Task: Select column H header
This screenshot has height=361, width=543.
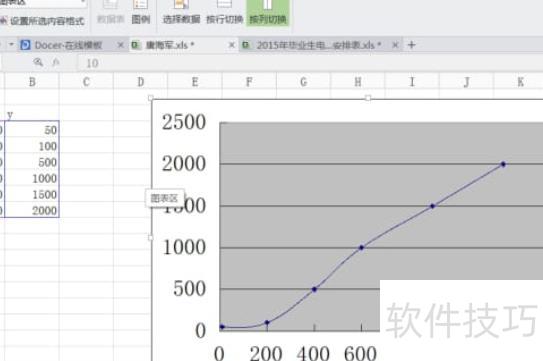Action: pos(358,82)
